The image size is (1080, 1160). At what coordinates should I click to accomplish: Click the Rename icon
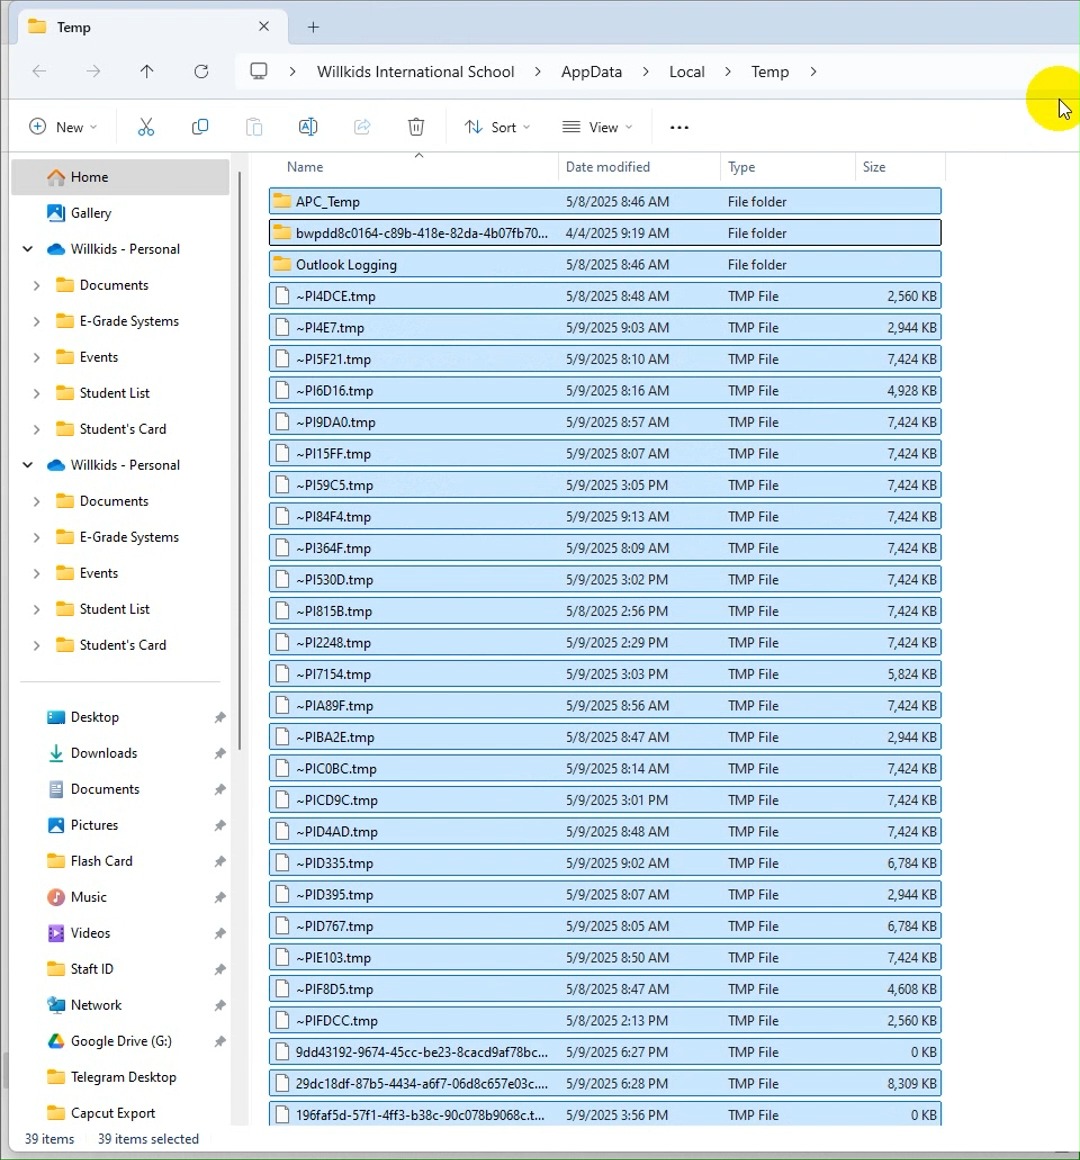pos(308,127)
